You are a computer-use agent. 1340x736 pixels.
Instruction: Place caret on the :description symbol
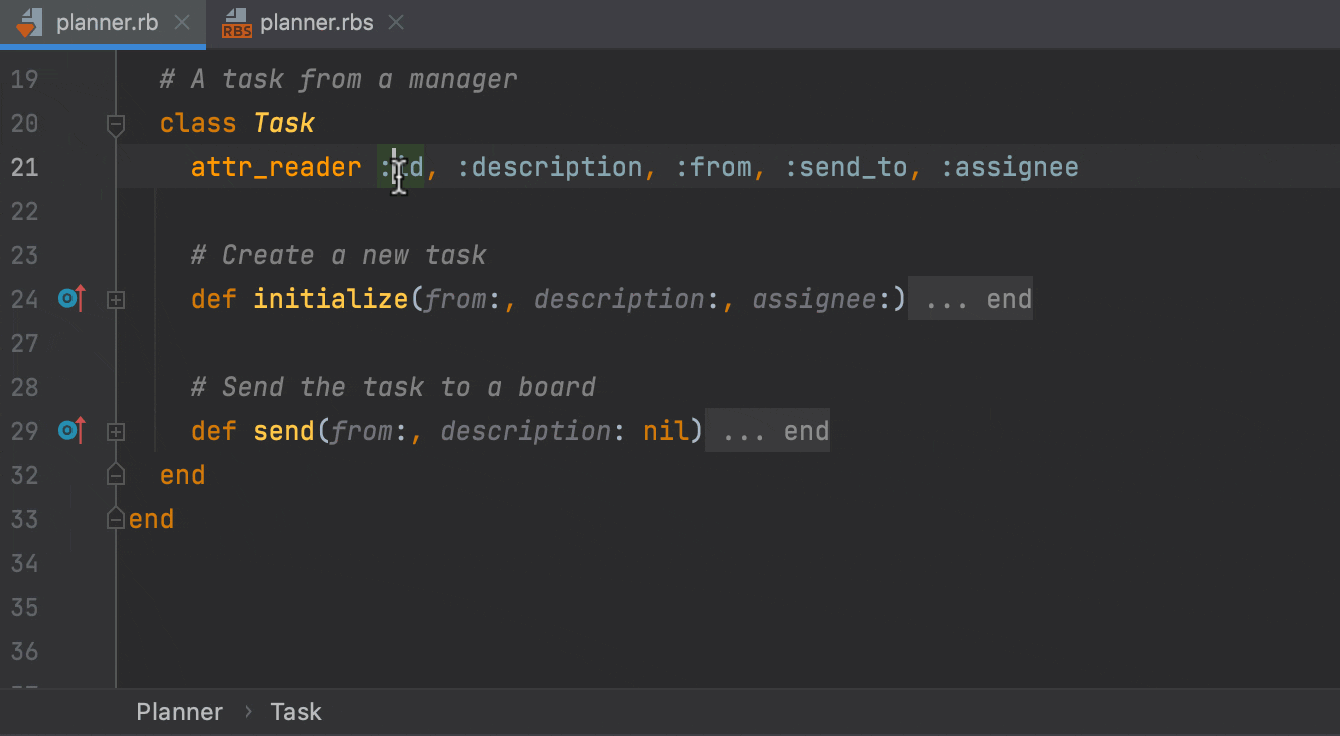click(549, 167)
